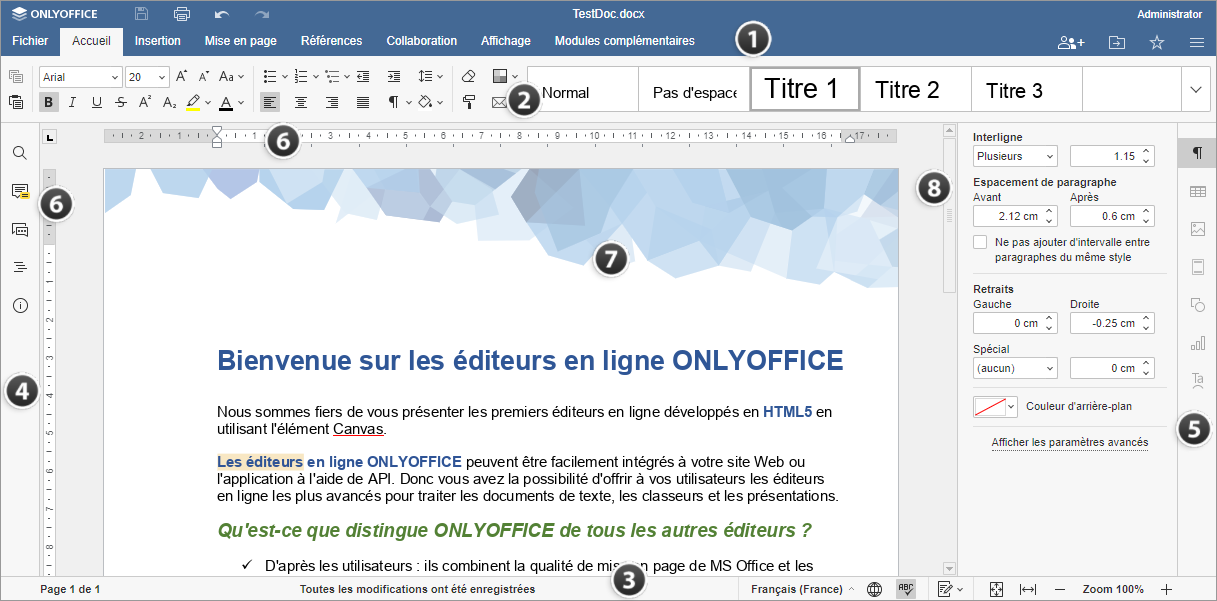Screen dimensions: 1217x601
Task: Center align the paragraph
Action: point(301,101)
